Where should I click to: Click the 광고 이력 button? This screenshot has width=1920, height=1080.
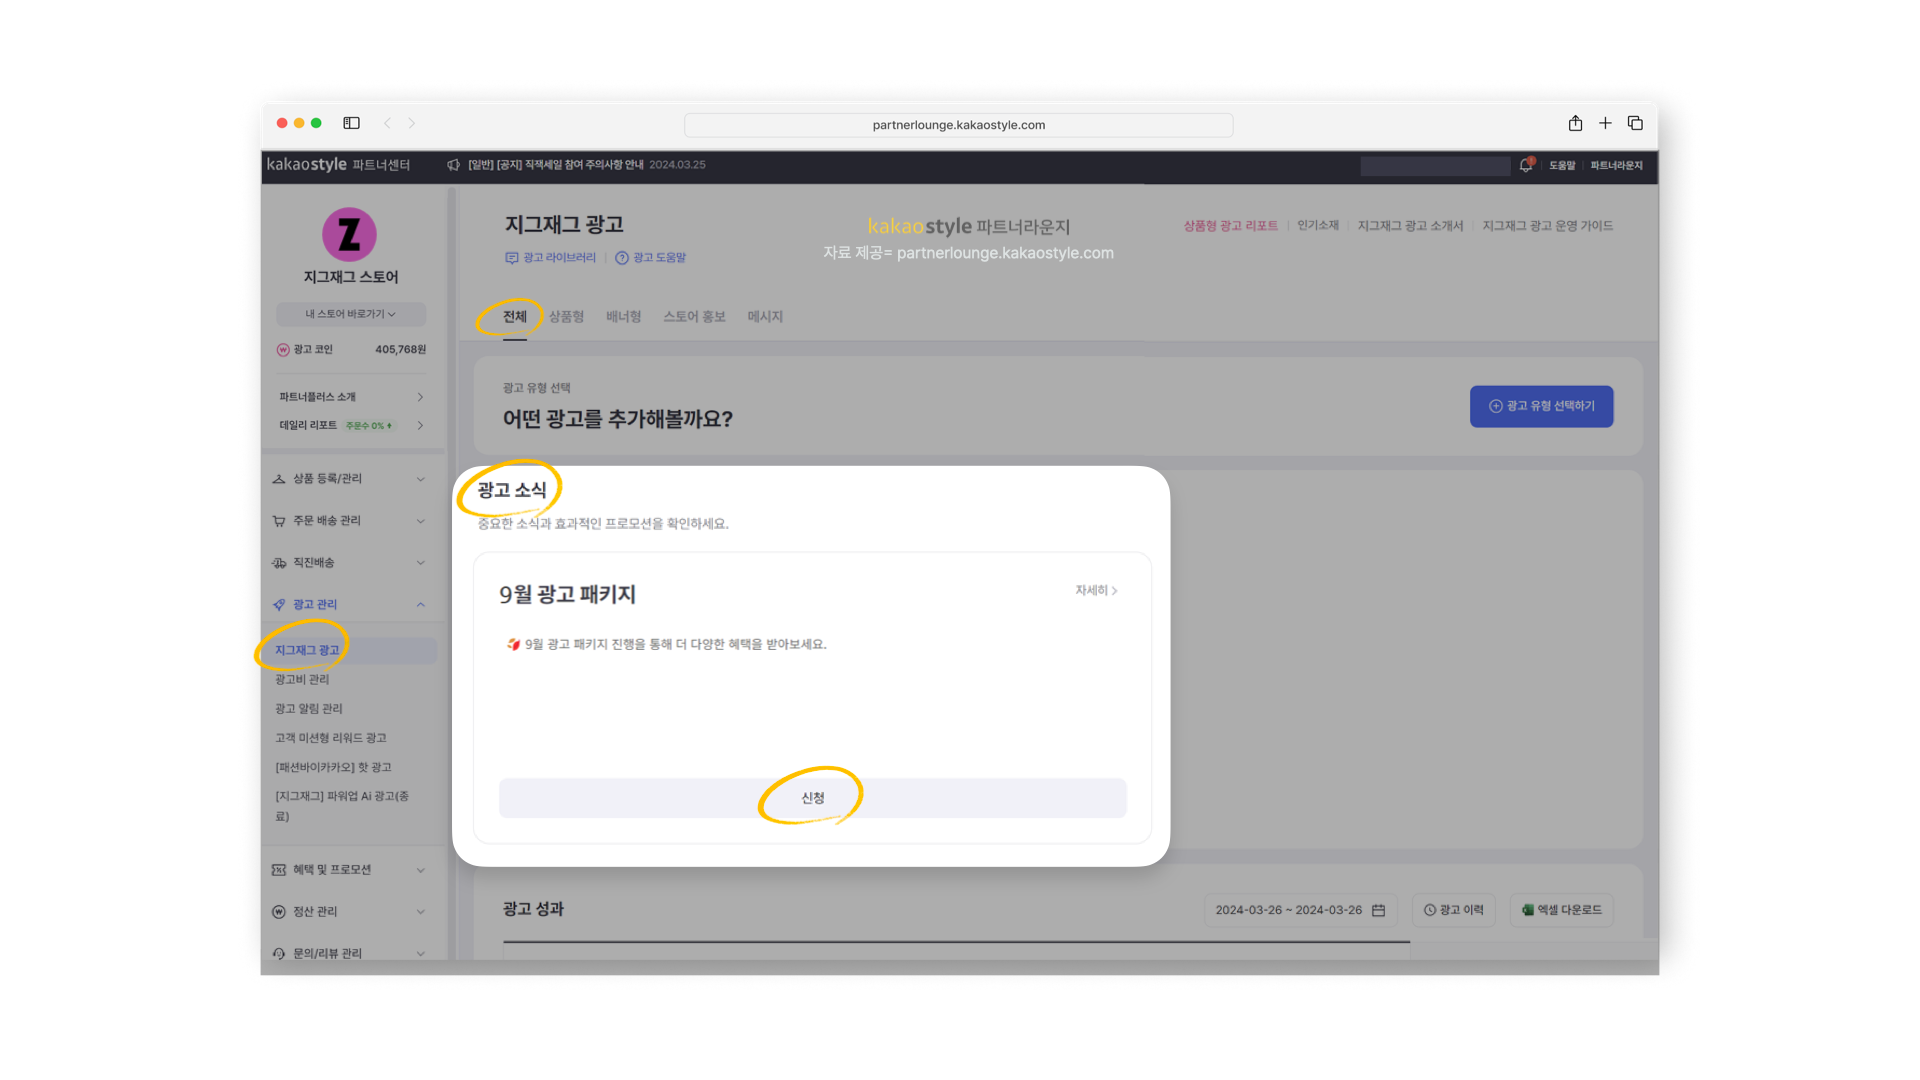click(1454, 910)
